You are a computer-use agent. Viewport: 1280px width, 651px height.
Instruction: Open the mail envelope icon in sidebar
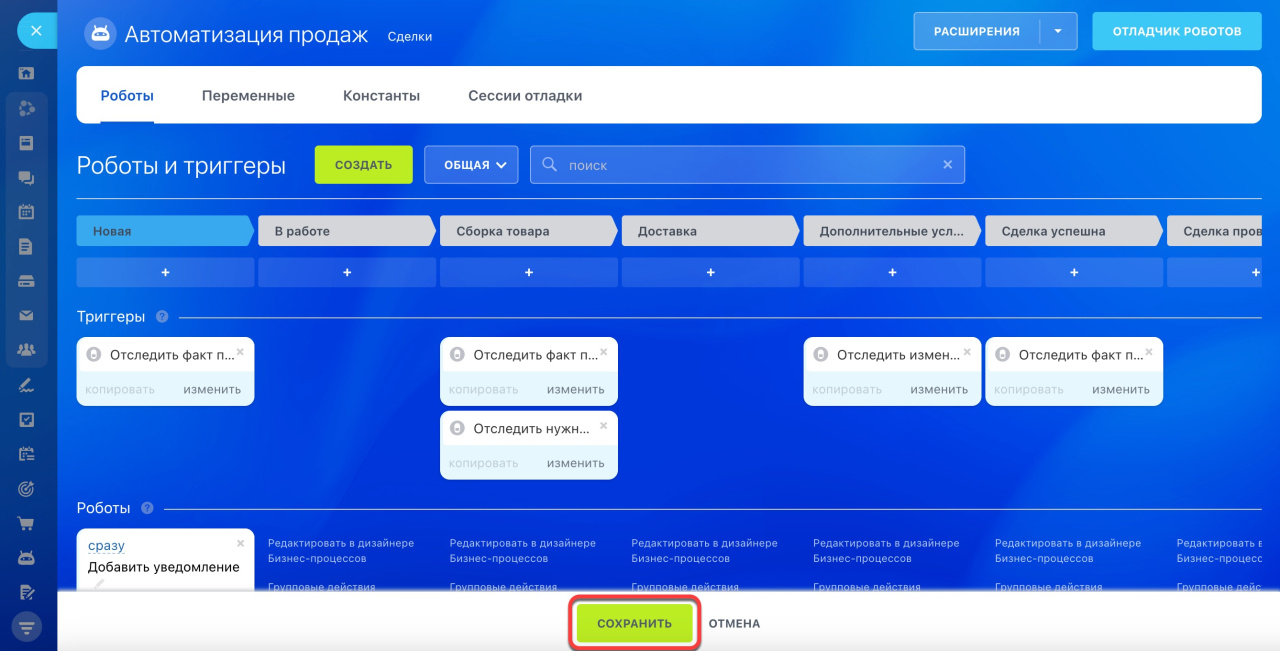[x=27, y=316]
